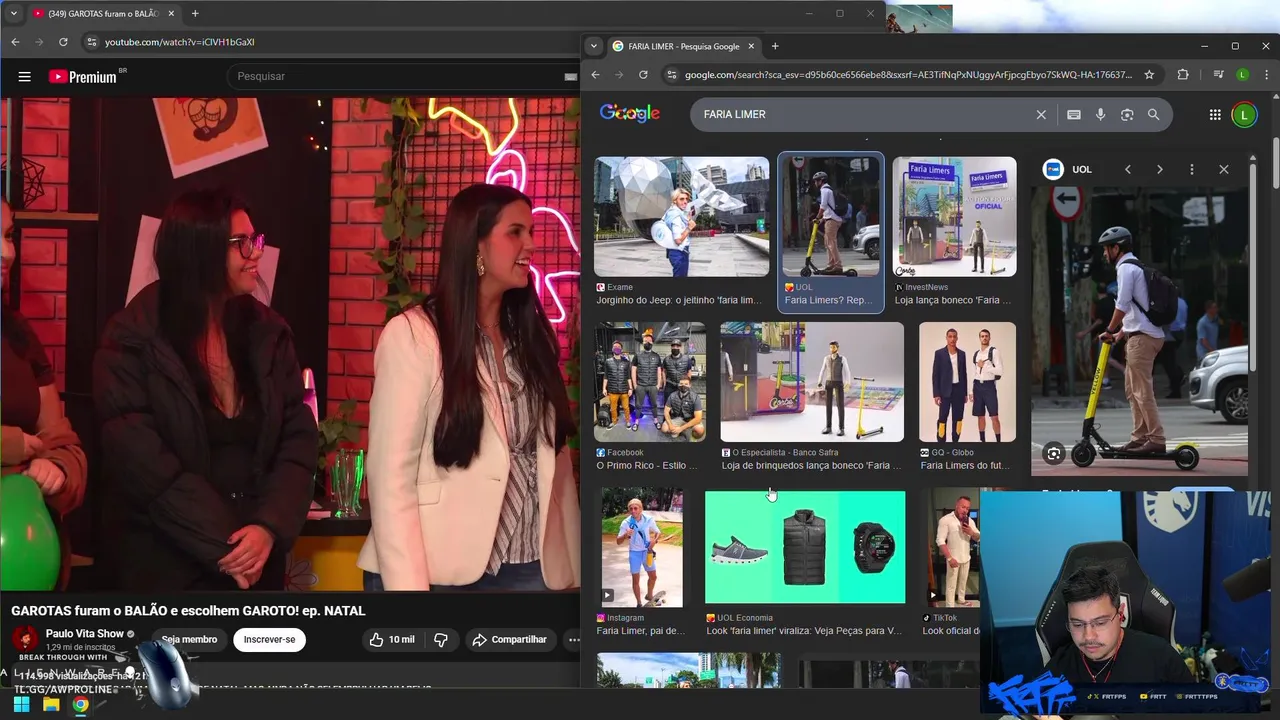Open site info icon beside youtube.com URL
This screenshot has width=1280, height=720.
pyautogui.click(x=91, y=42)
